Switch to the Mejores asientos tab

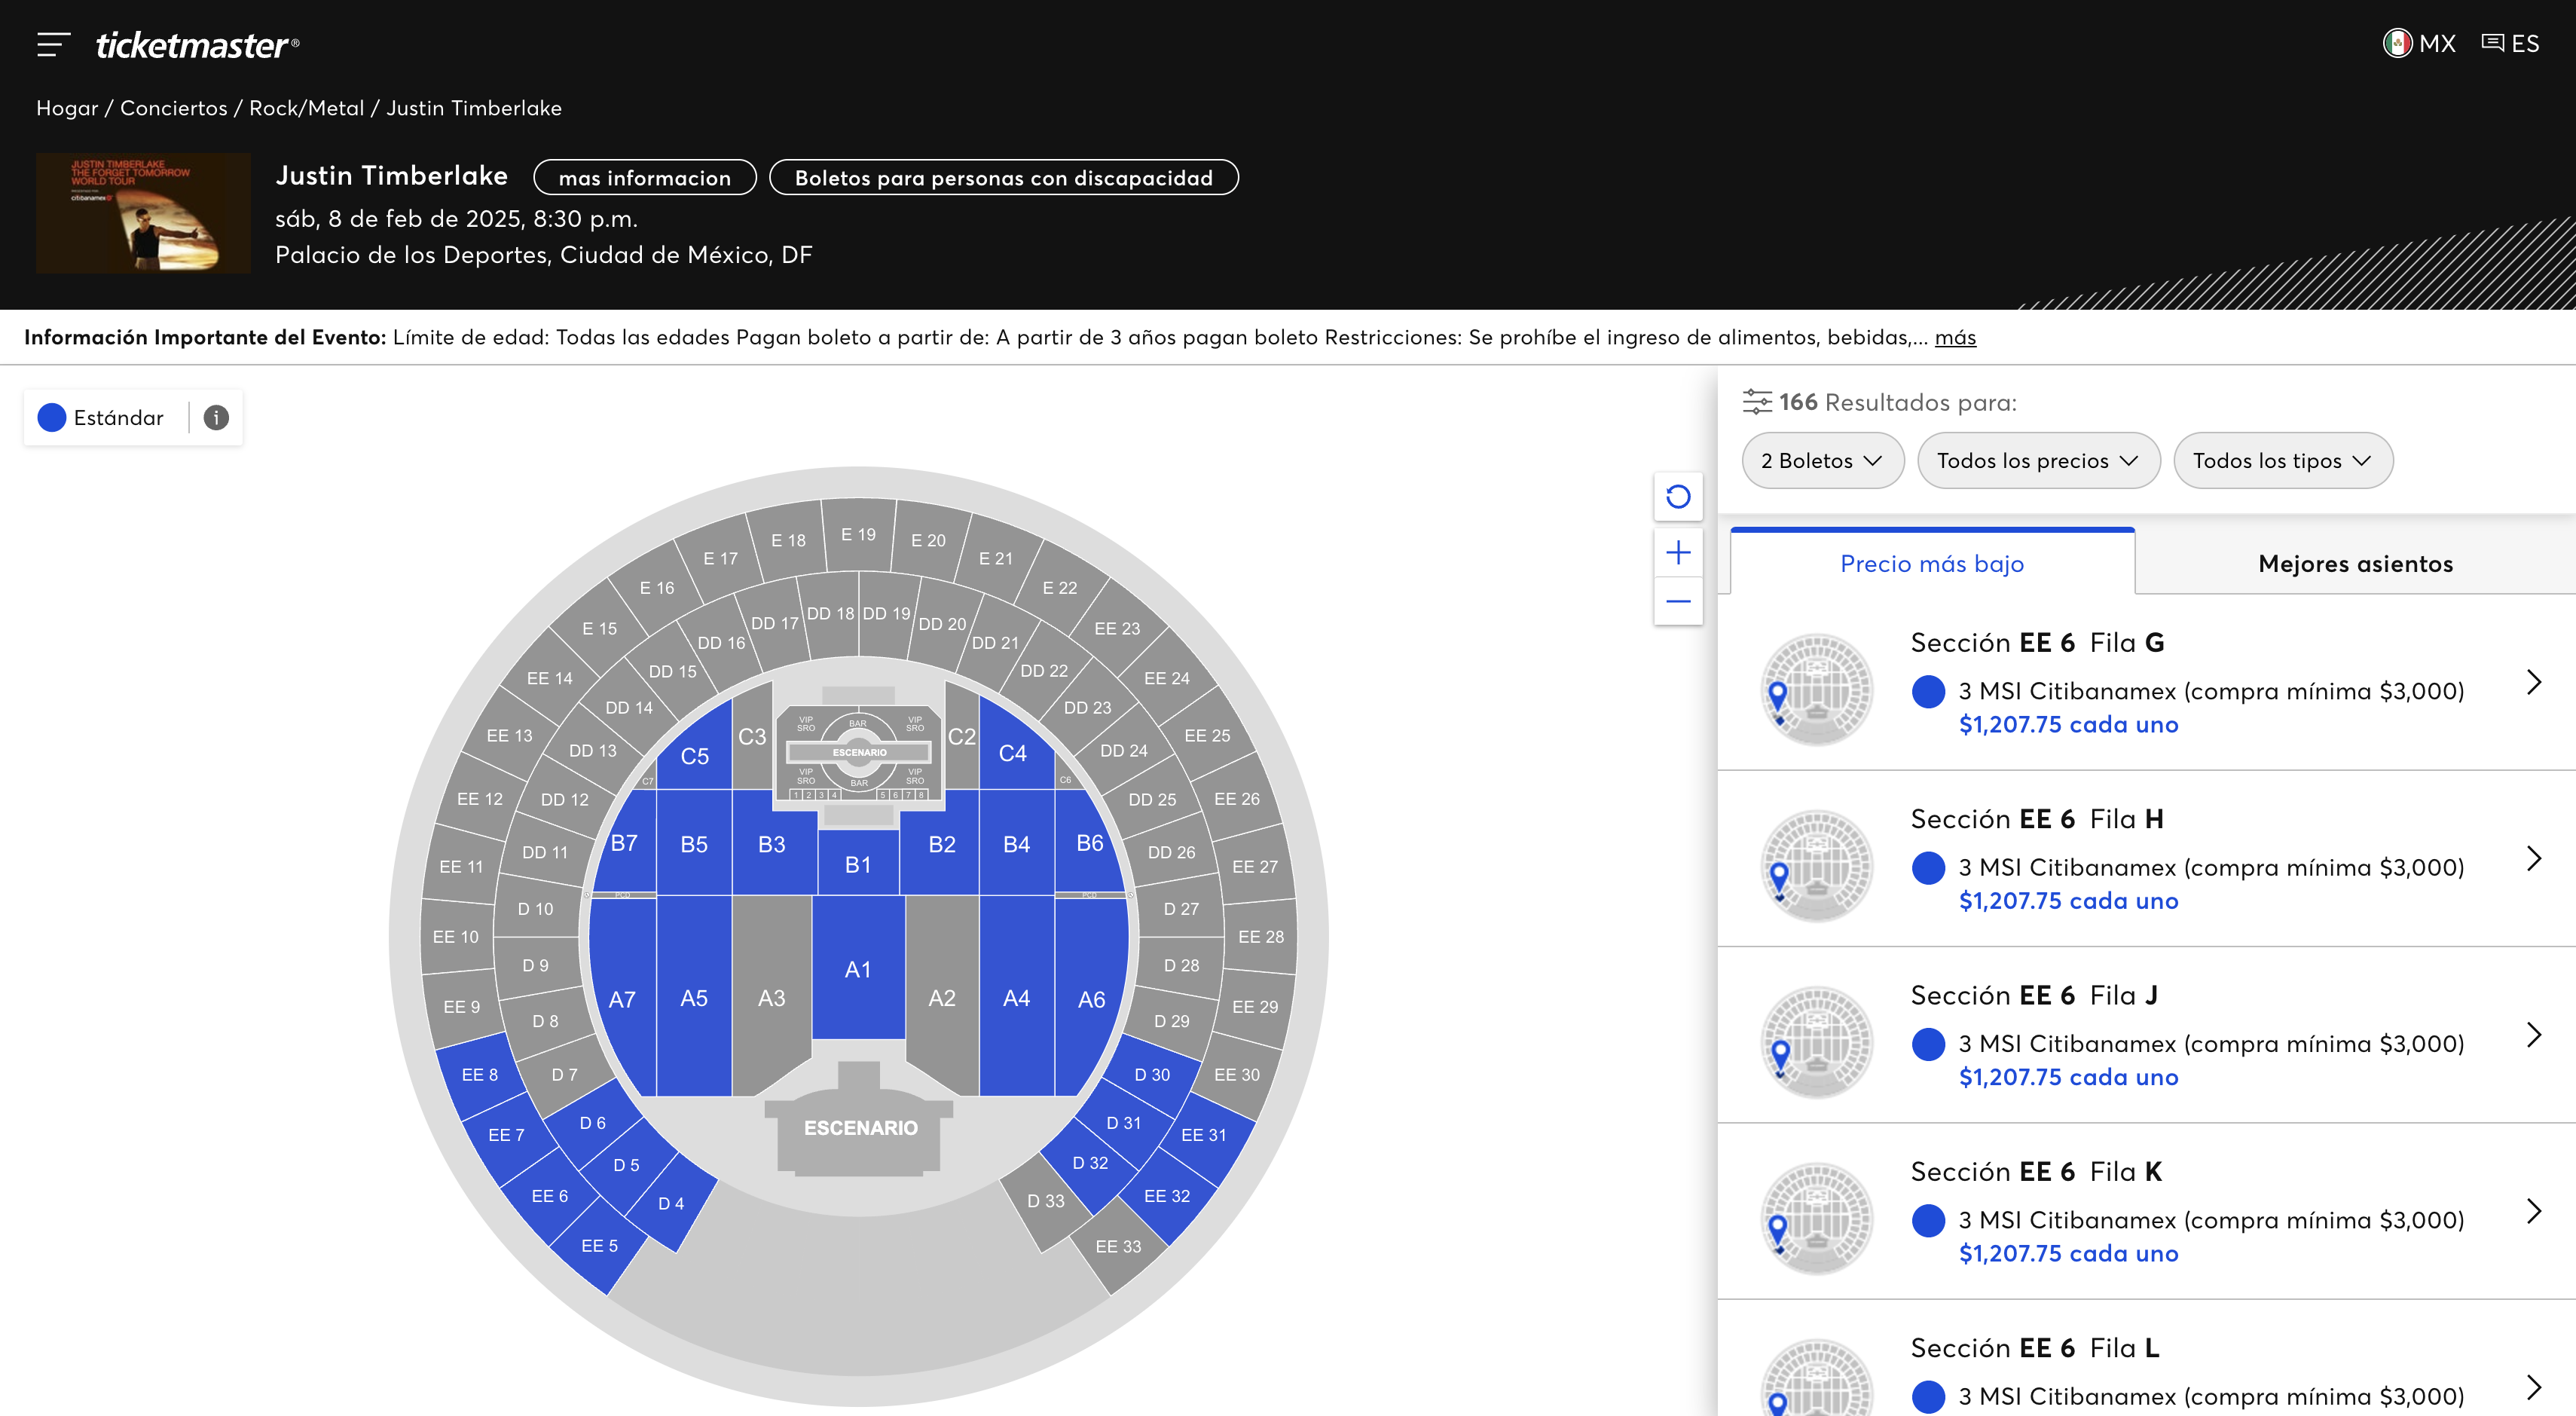tap(2355, 563)
